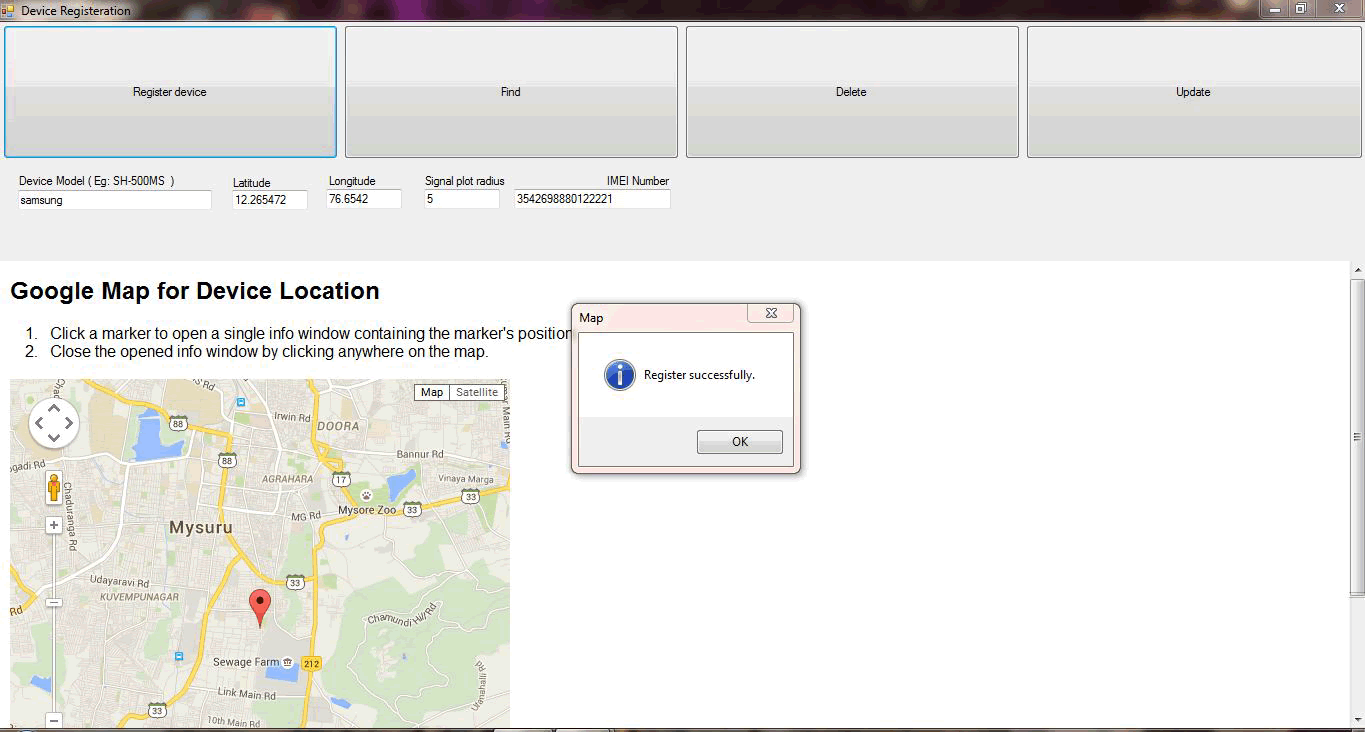1365x732 pixels.
Task: Select the Street View pegman icon
Action: click(54, 488)
